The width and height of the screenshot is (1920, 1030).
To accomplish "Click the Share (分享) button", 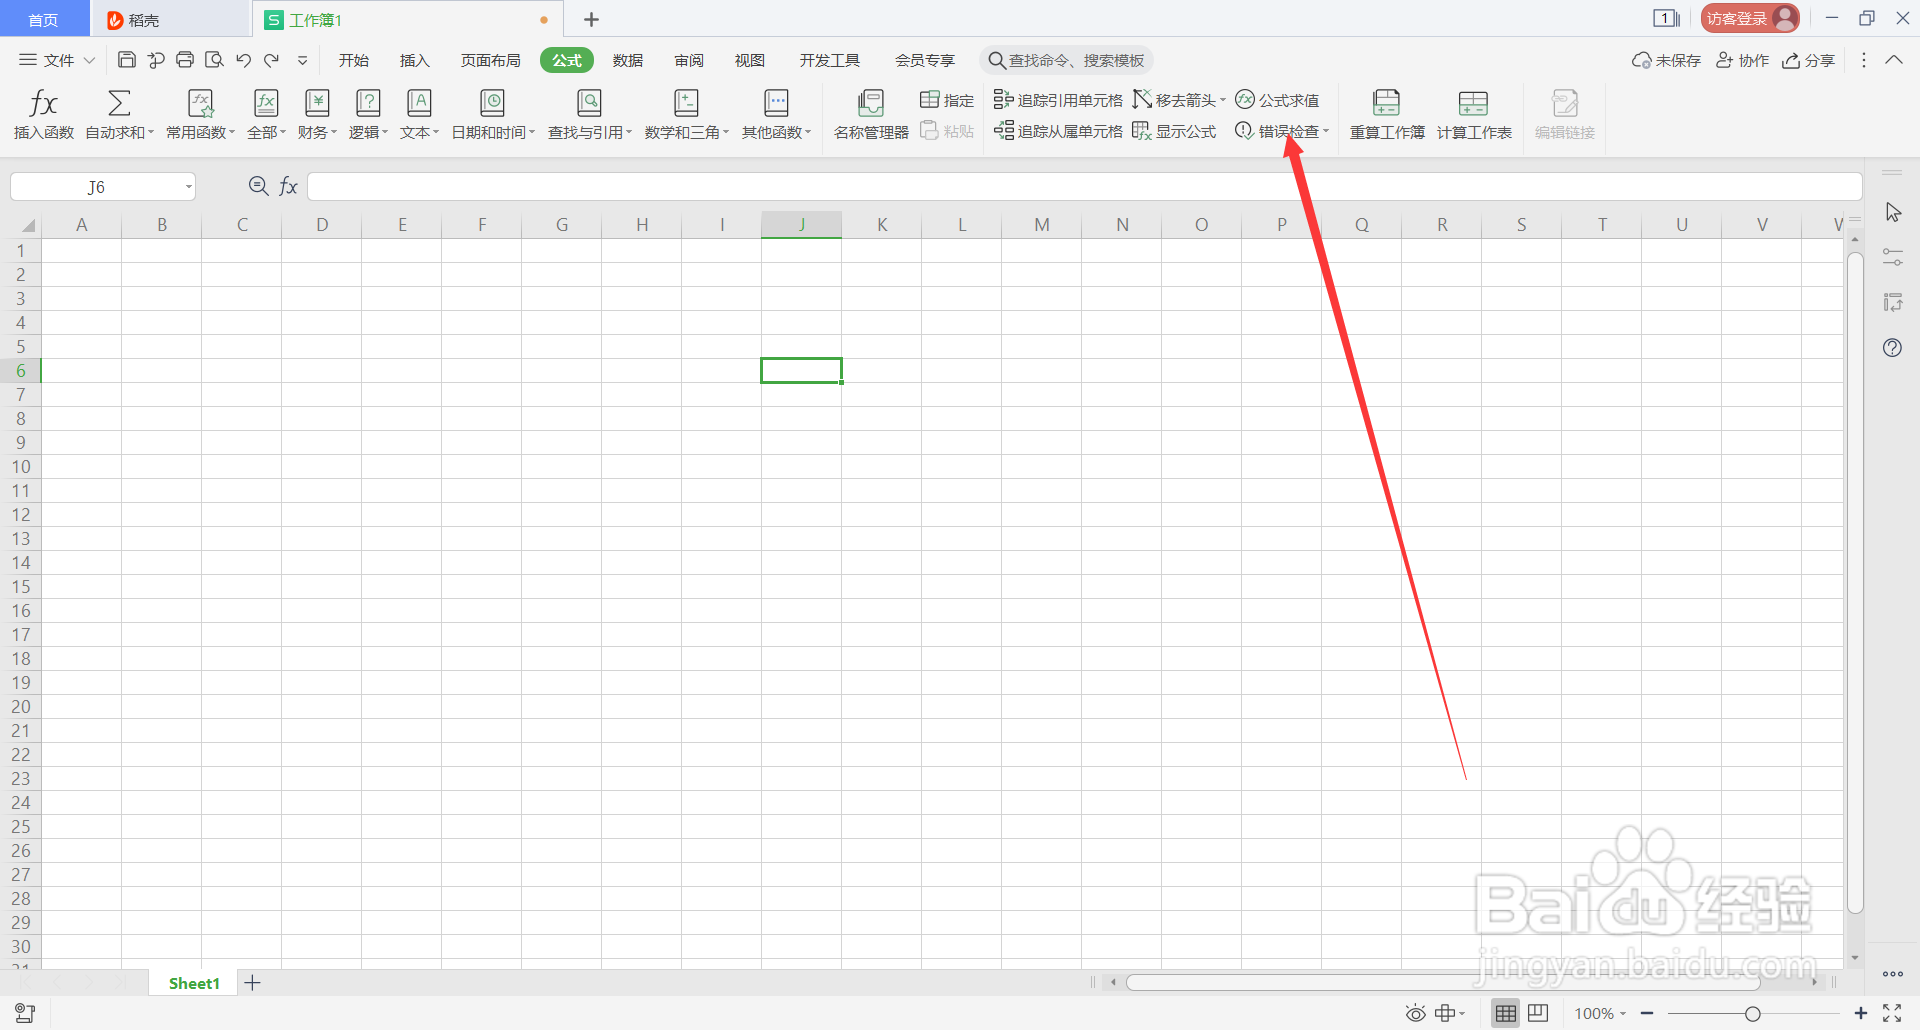I will point(1808,60).
